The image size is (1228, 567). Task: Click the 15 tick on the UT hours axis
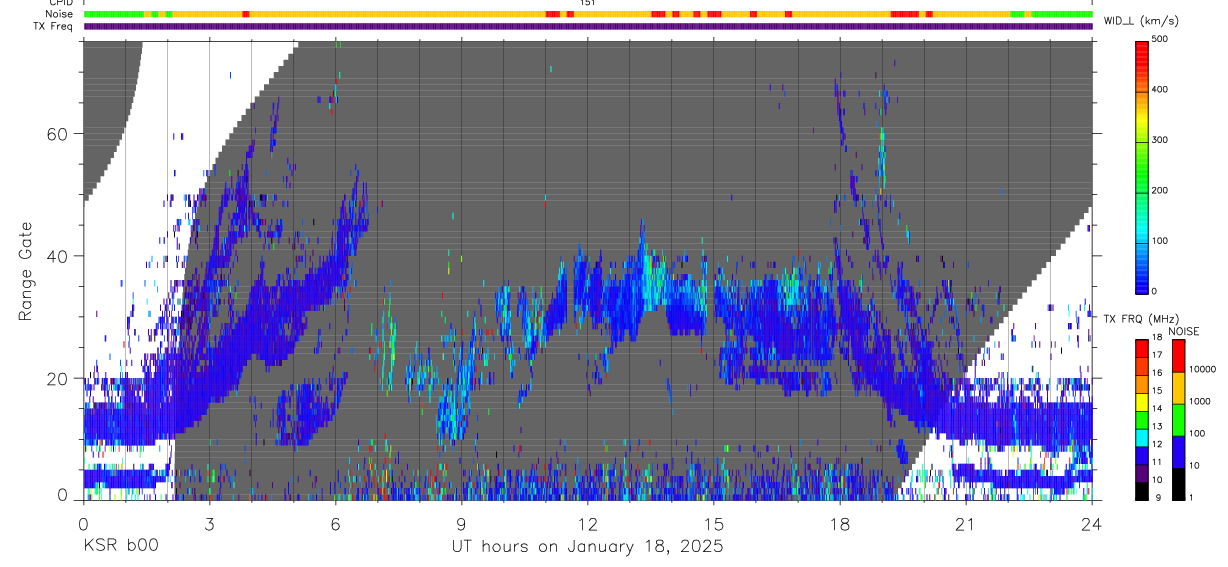714,524
